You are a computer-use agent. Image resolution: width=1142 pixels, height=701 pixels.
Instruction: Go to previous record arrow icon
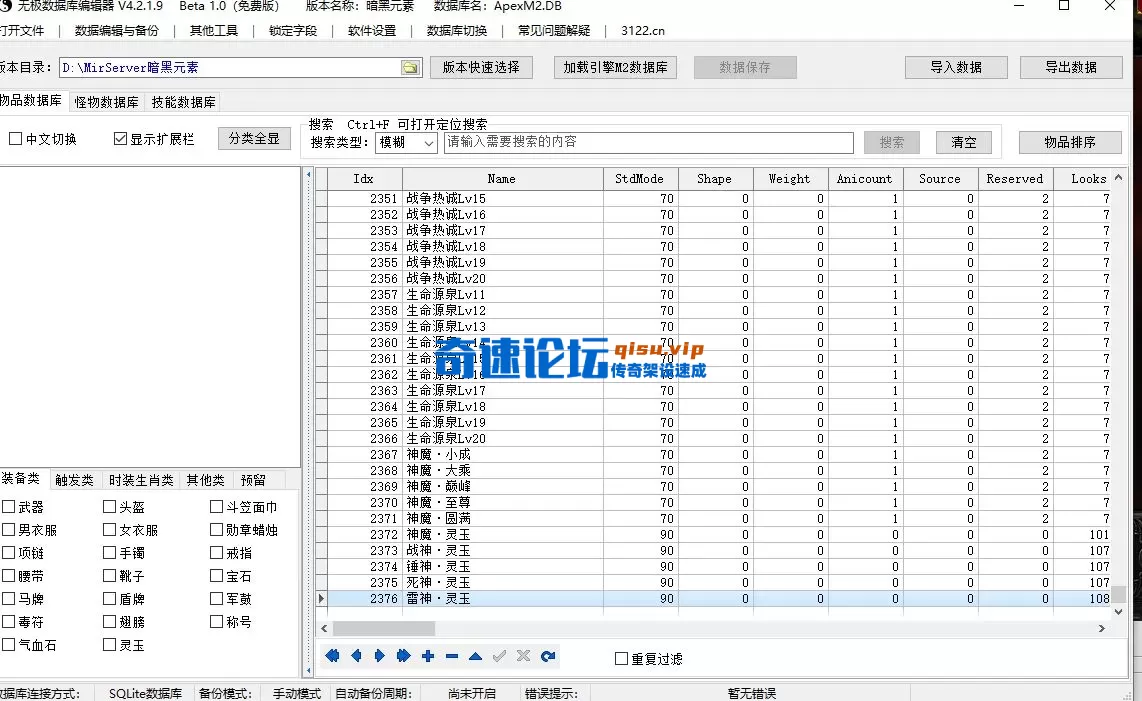(356, 656)
